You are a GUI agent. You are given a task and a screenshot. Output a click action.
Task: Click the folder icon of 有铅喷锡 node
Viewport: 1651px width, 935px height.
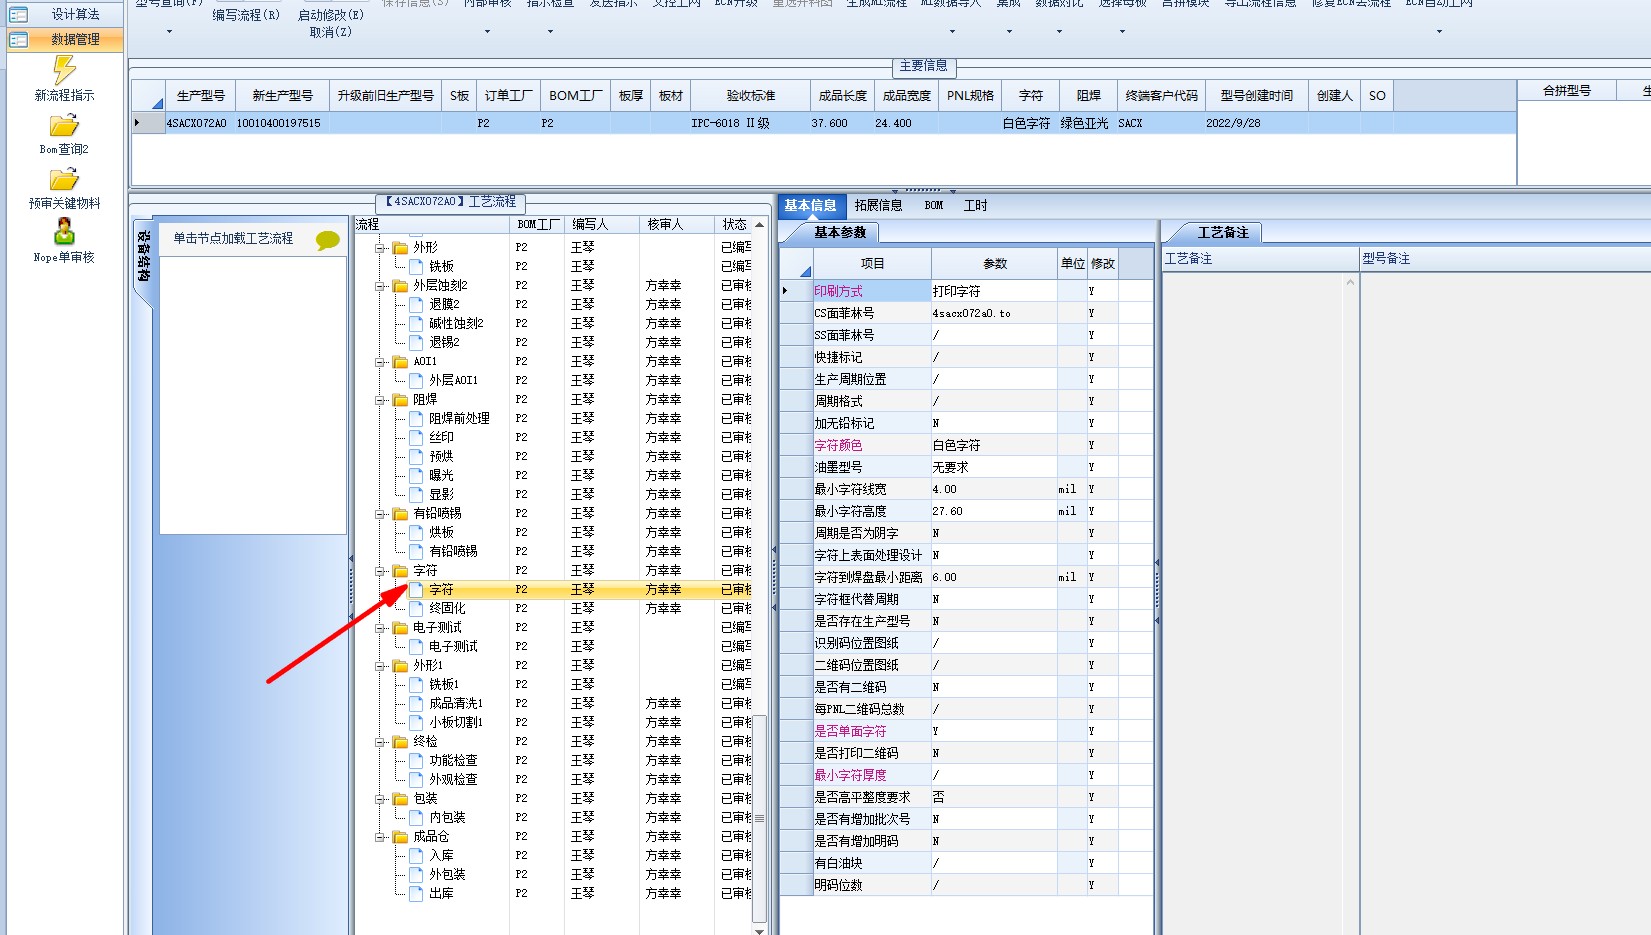click(400, 513)
